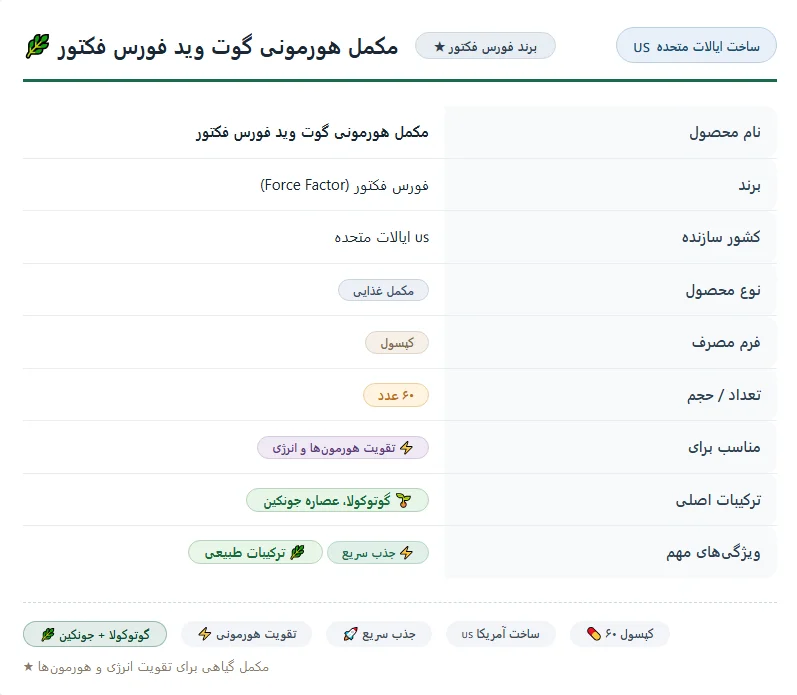Click the footer note مکمل گیاهی برای تقویت انرژی

[153, 667]
